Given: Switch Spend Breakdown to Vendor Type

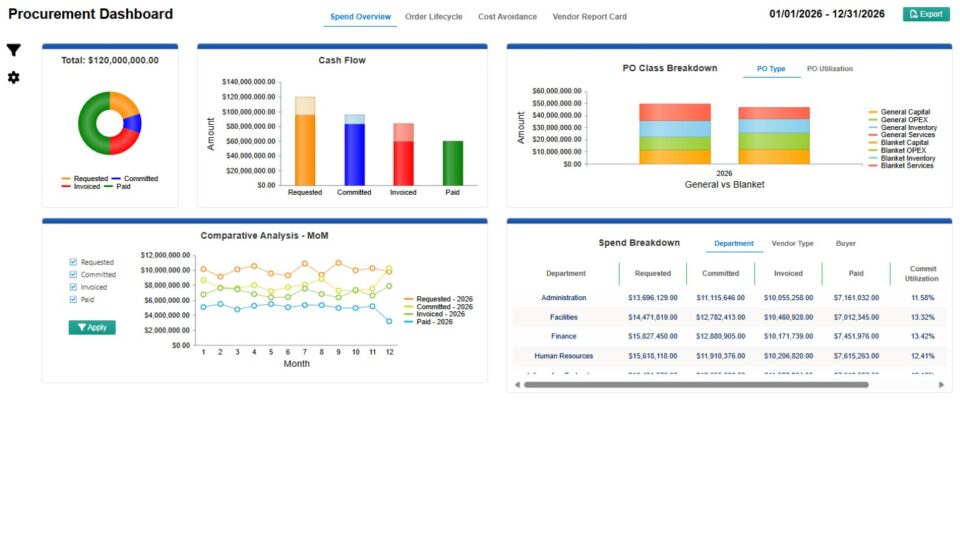Looking at the screenshot, I should (x=792, y=243).
